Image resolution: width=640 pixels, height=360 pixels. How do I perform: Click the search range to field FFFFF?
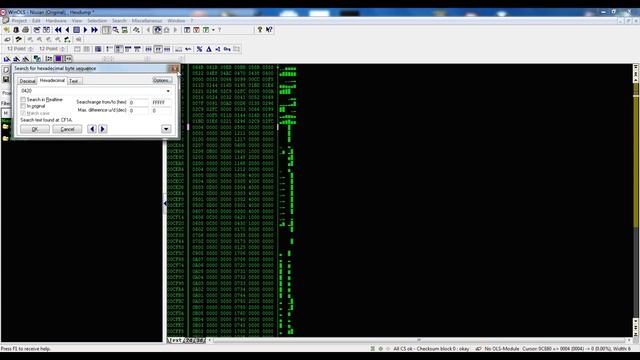(x=161, y=102)
